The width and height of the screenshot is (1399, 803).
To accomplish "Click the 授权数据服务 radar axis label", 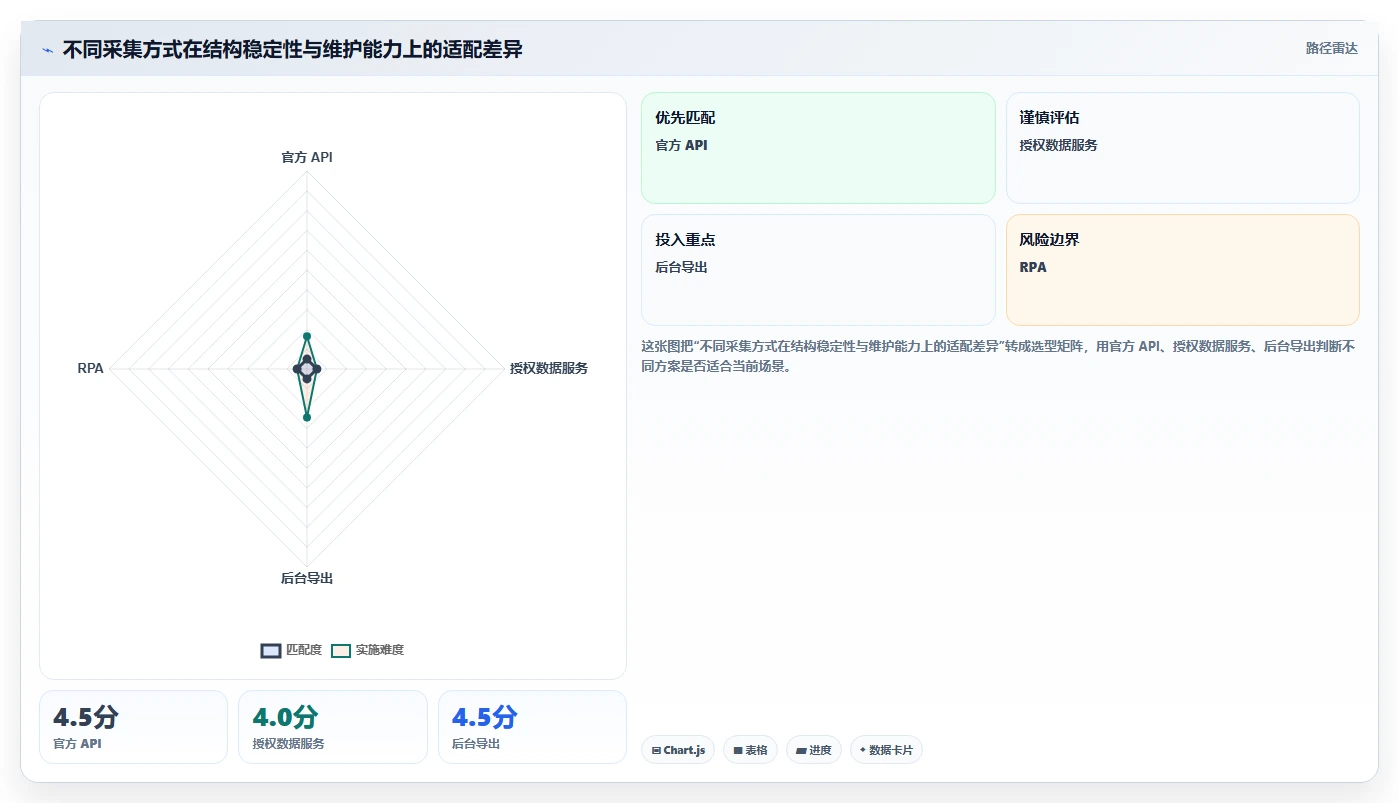I will click(549, 368).
